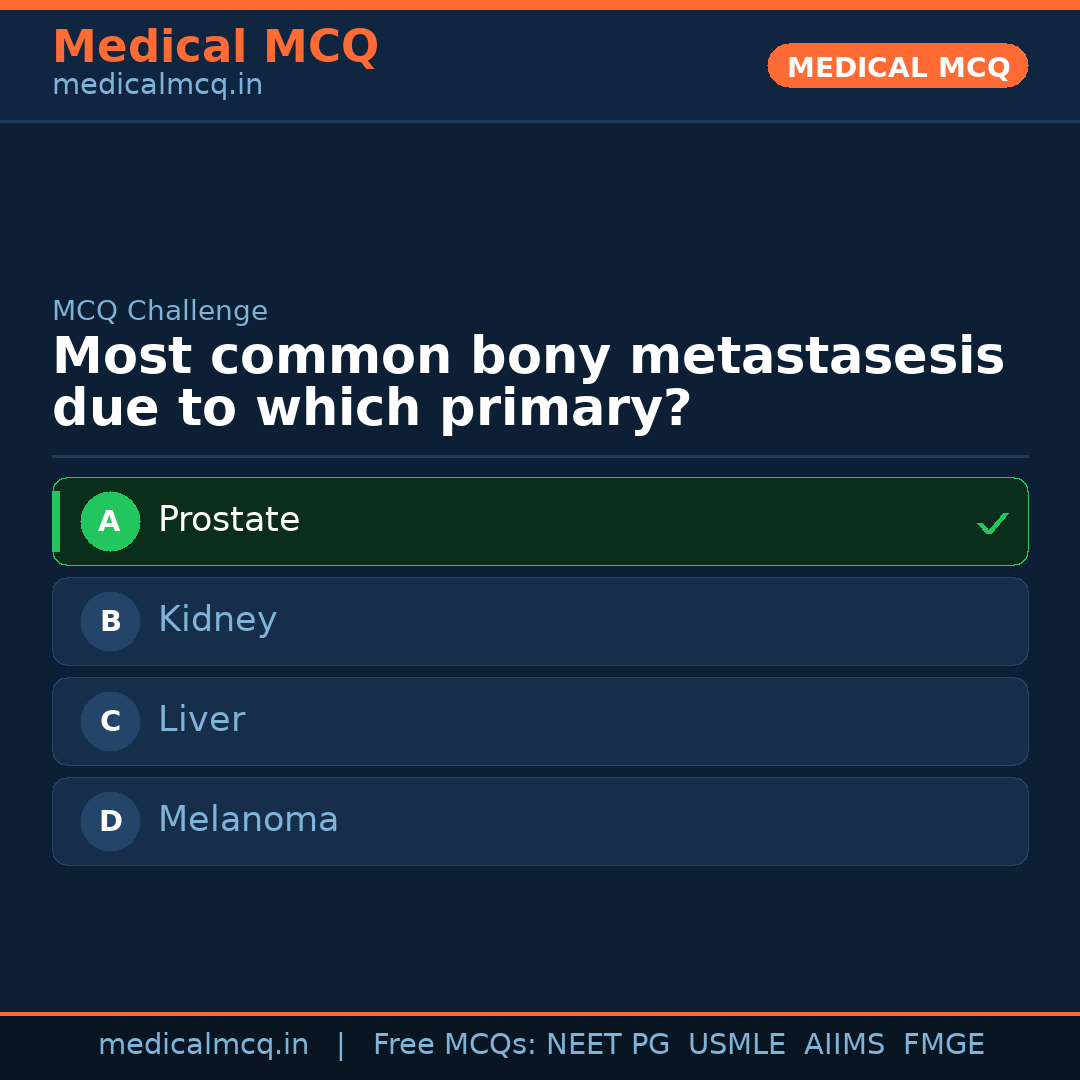Viewport: 1080px width, 1080px height.
Task: Click the MCQ Challenge label
Action: tap(160, 311)
